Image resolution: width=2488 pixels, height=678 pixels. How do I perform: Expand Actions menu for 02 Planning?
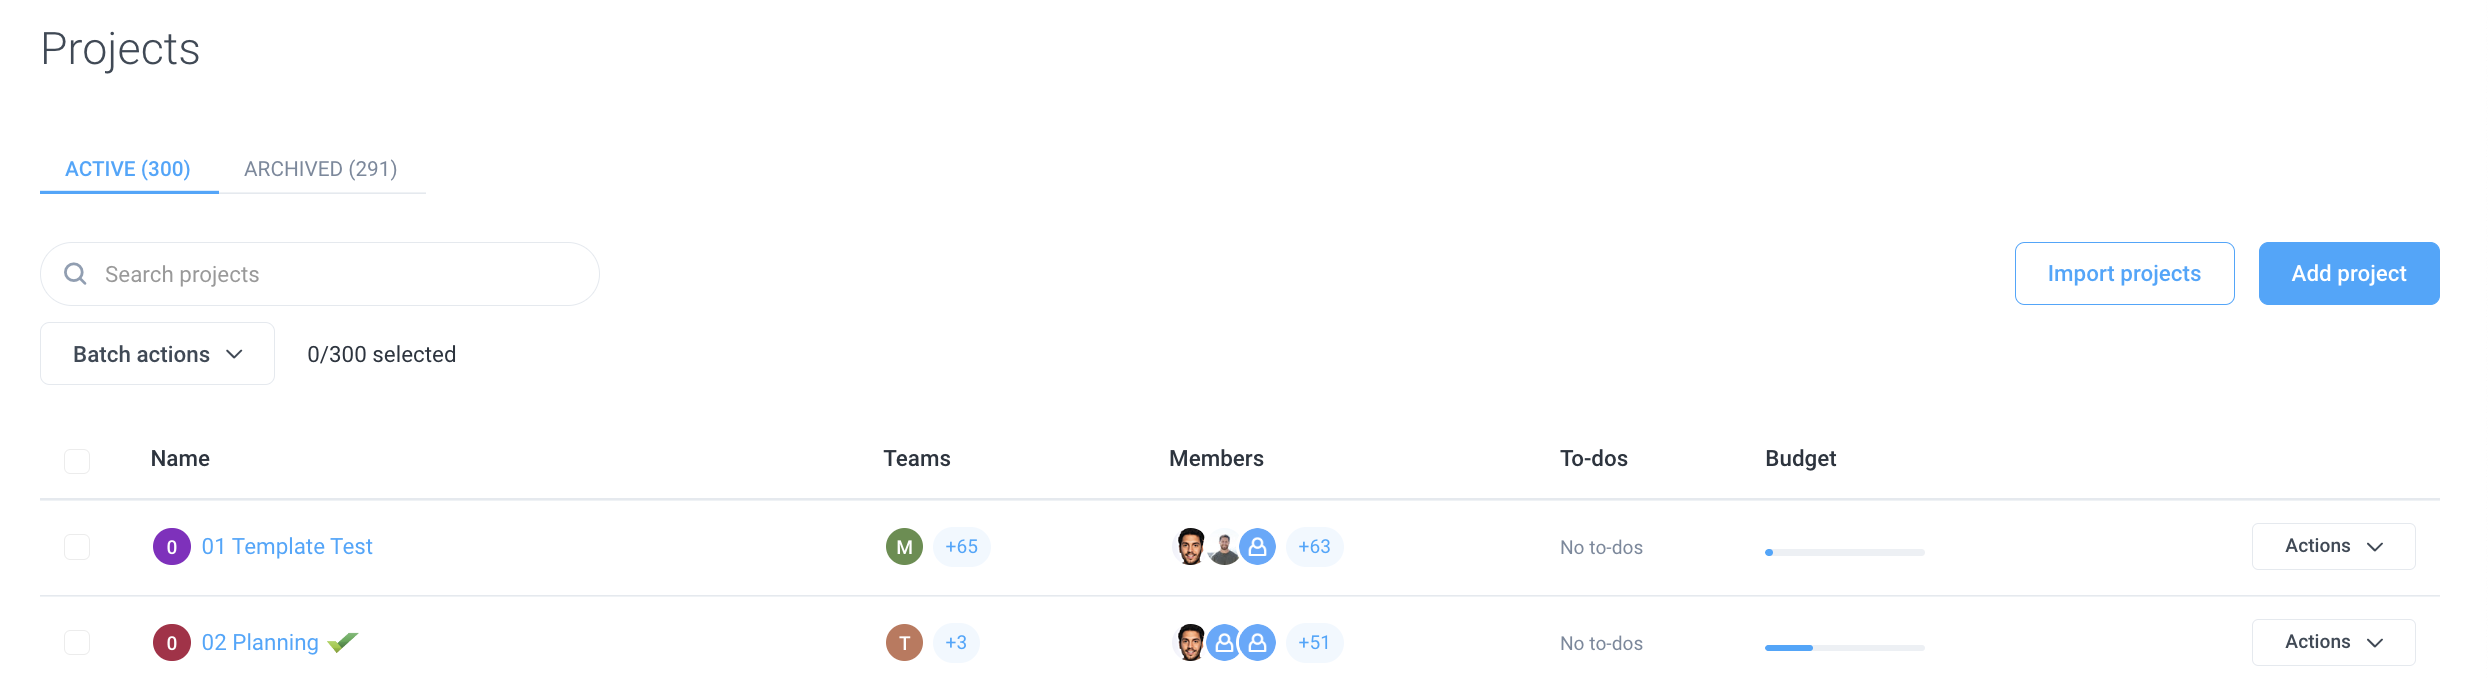(2333, 642)
